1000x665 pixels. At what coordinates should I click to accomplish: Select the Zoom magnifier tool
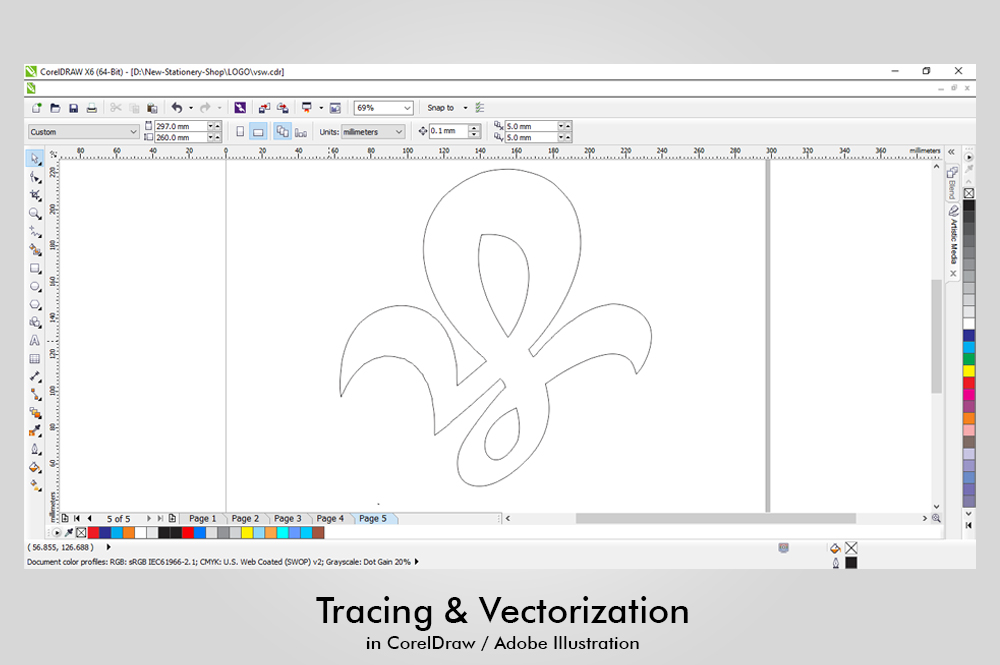(35, 213)
